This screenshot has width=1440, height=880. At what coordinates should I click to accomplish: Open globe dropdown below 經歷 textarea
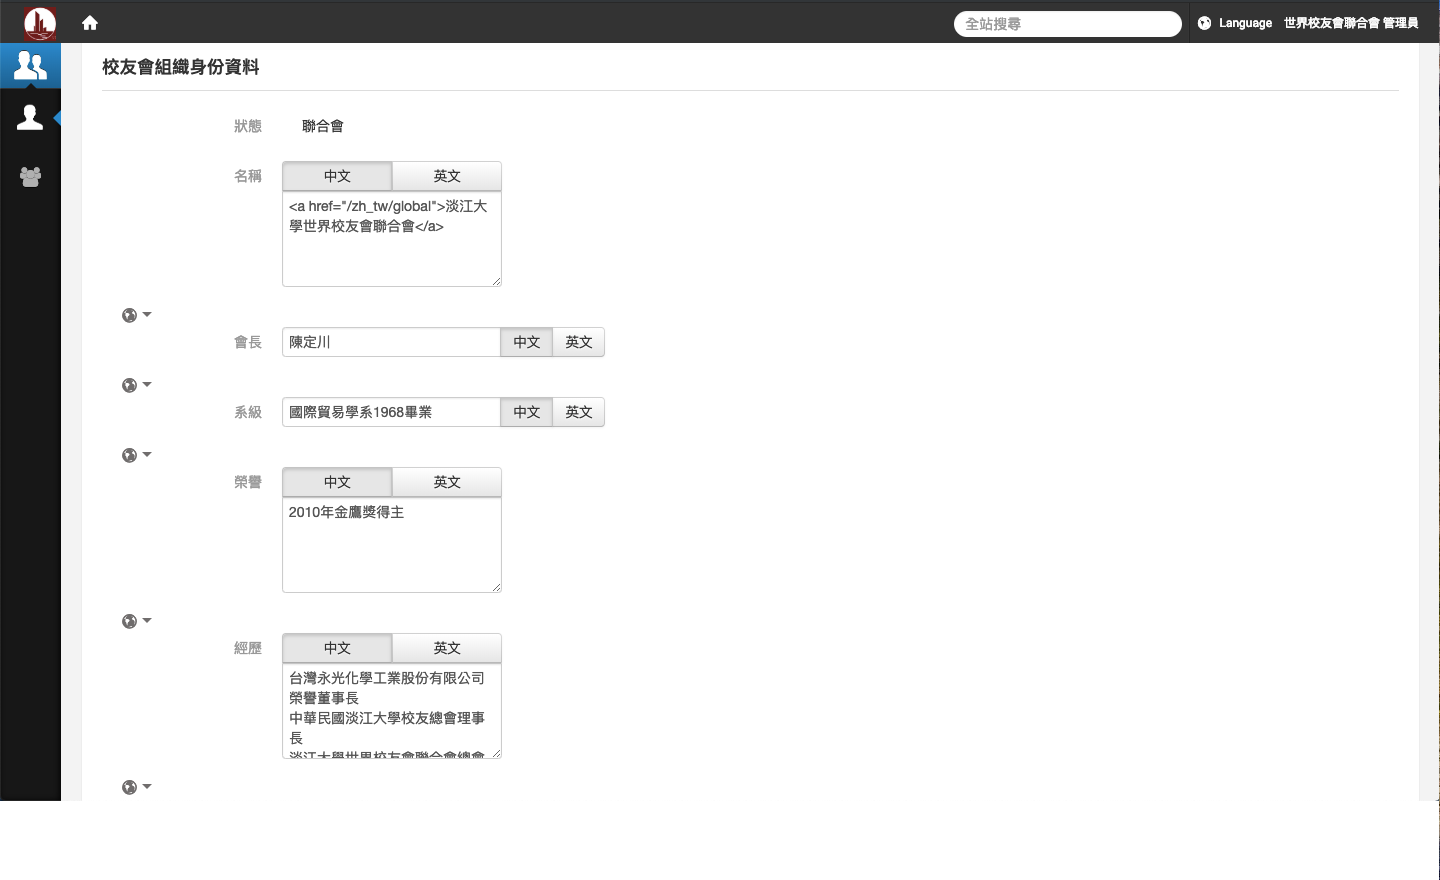136,787
